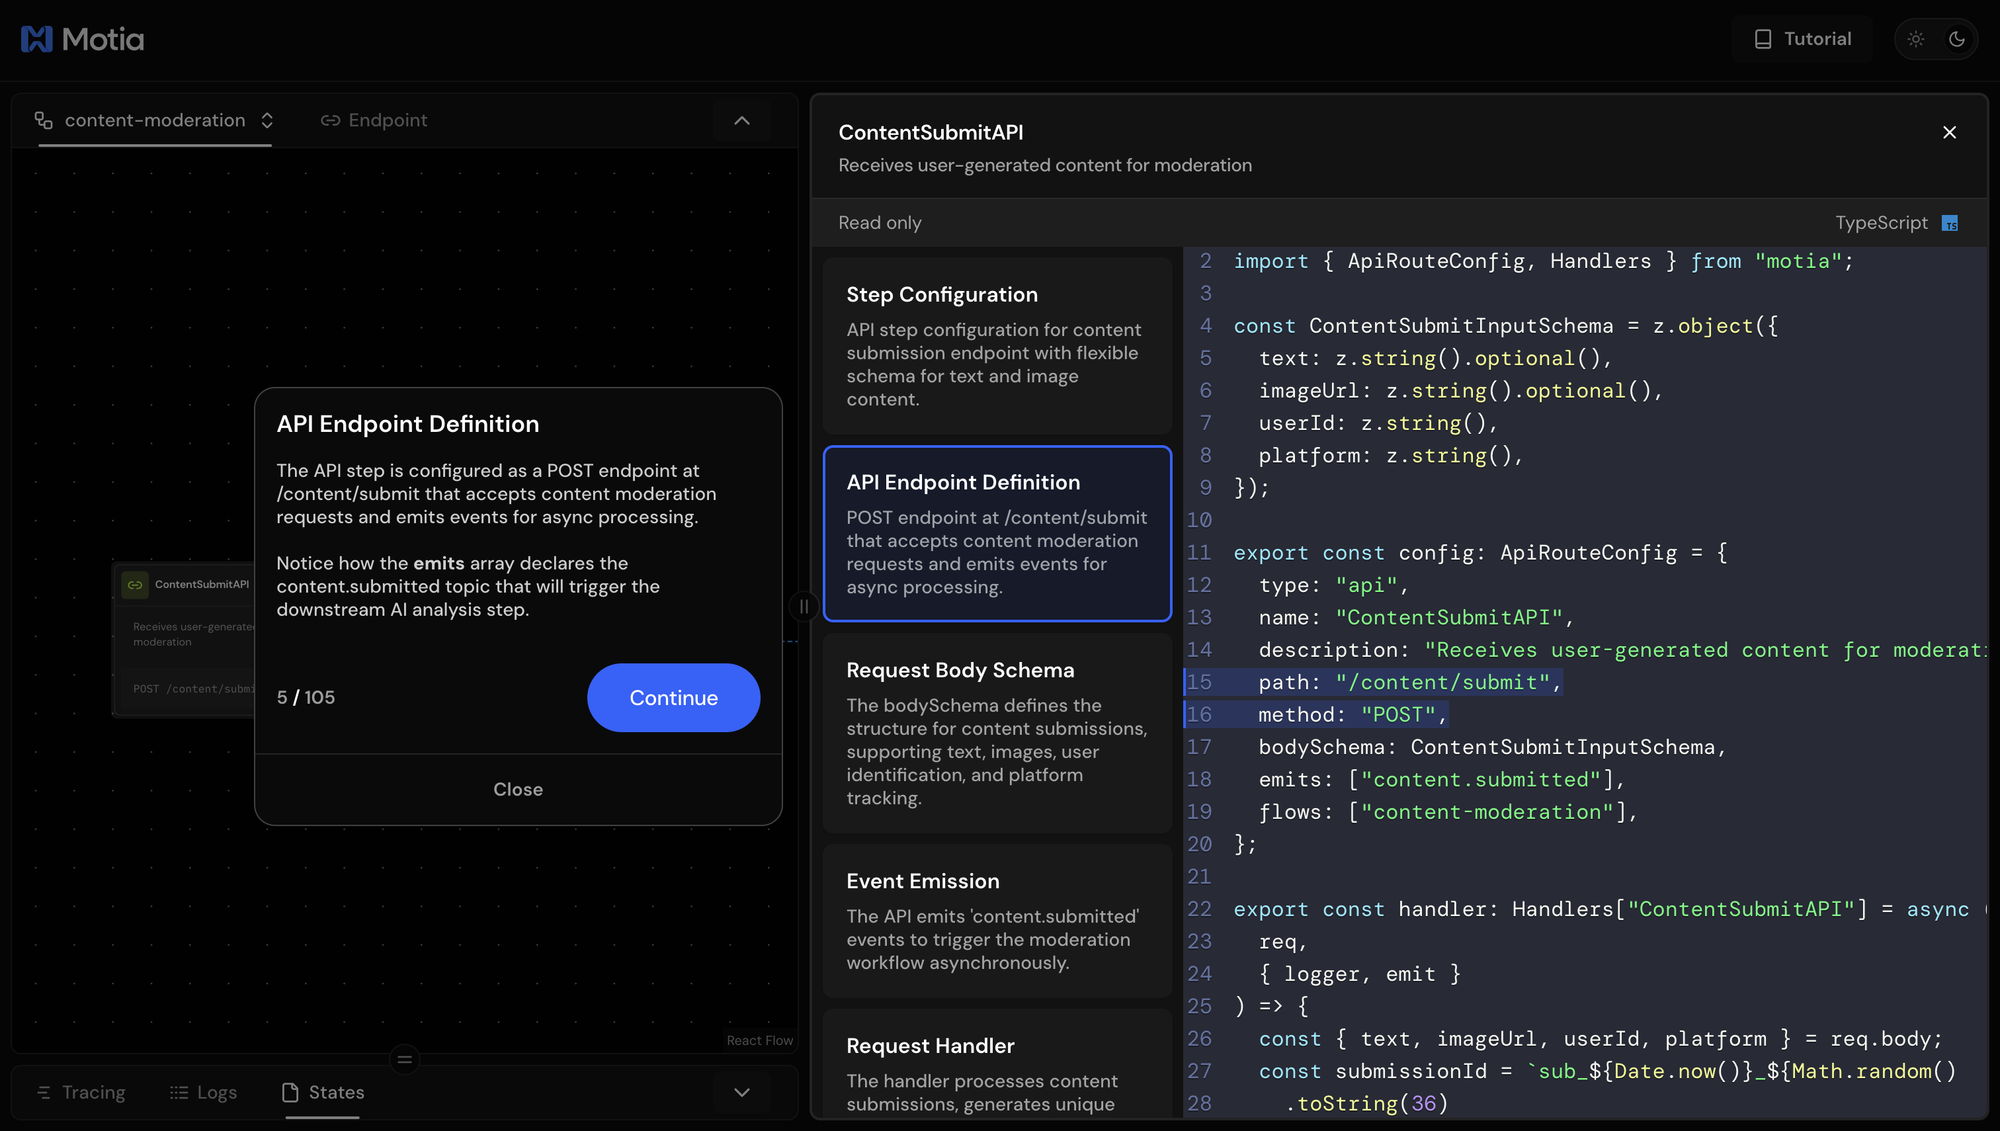Viewport: 2000px width, 1131px height.
Task: Open the Tracing tab
Action: [x=81, y=1092]
